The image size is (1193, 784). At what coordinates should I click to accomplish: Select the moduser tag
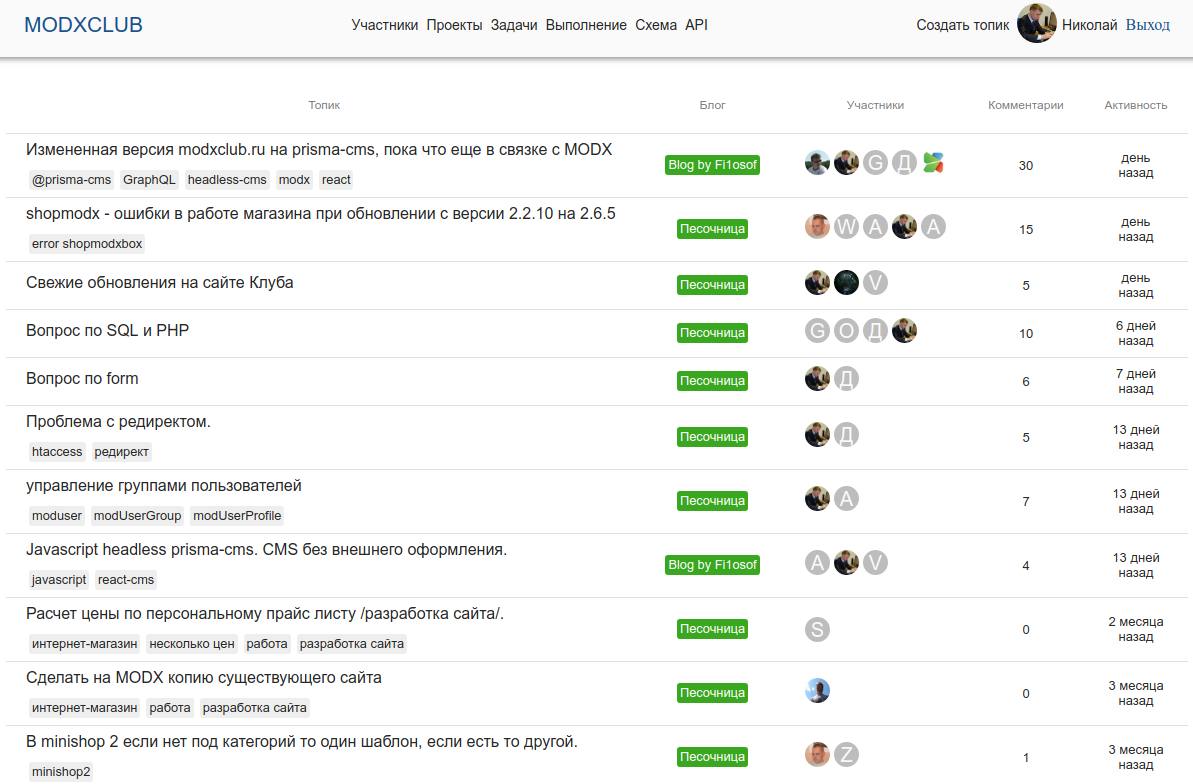[56, 516]
